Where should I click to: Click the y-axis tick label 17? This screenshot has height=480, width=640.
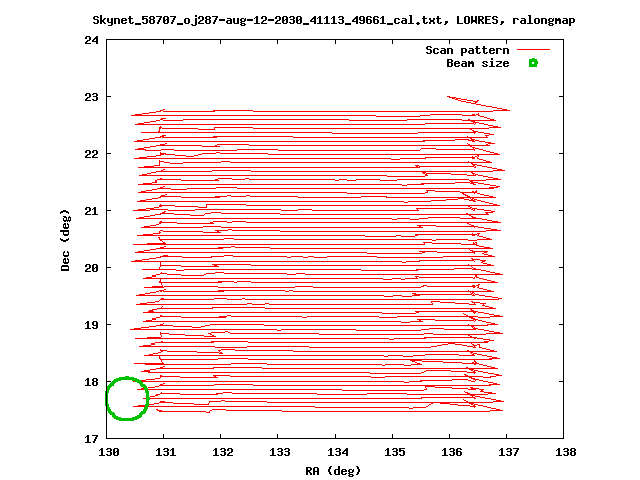pyautogui.click(x=91, y=439)
